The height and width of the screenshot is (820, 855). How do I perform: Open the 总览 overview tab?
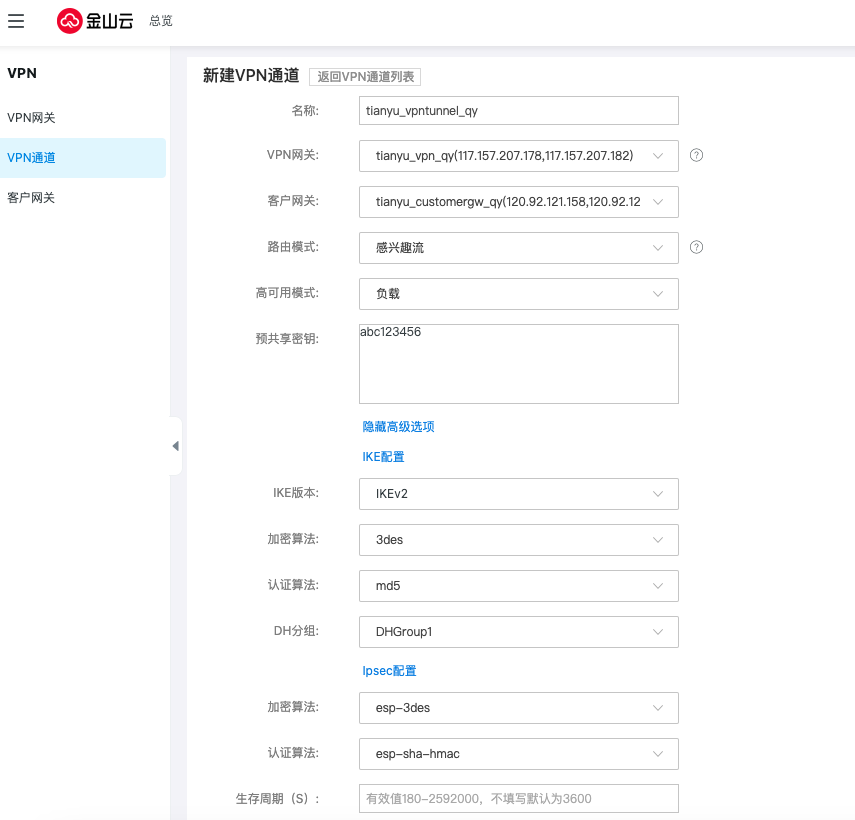click(160, 21)
